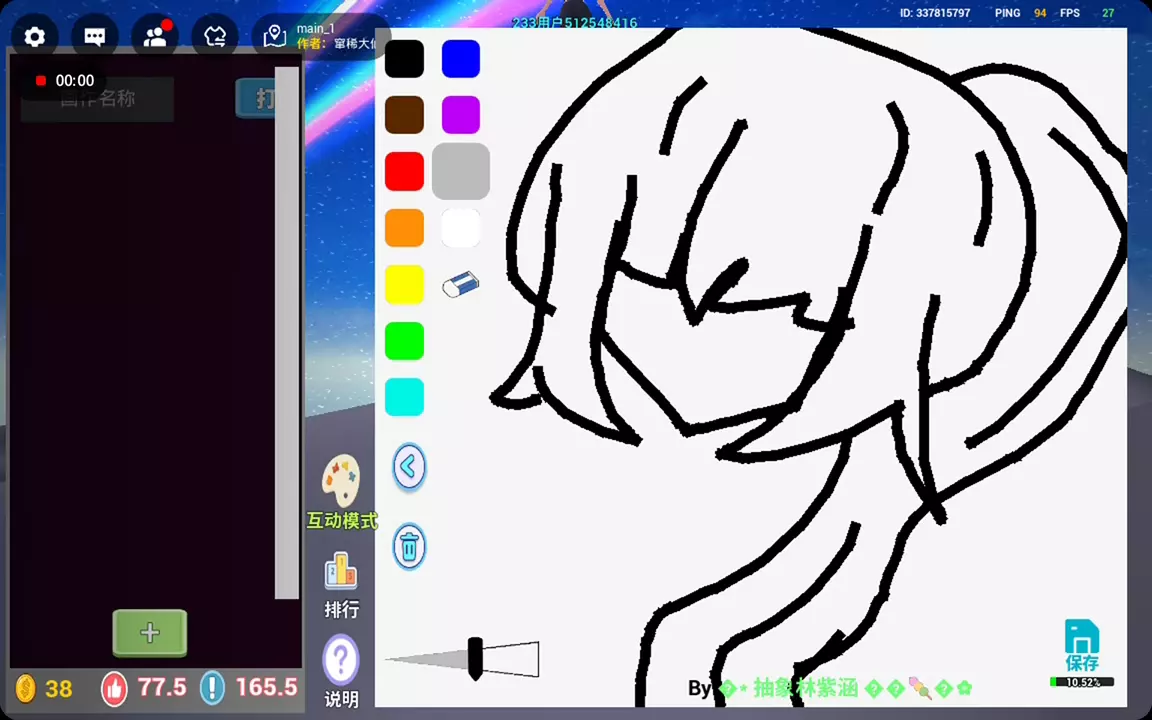1152x720 pixels.
Task: Collapse palette with left arrow button
Action: (409, 467)
